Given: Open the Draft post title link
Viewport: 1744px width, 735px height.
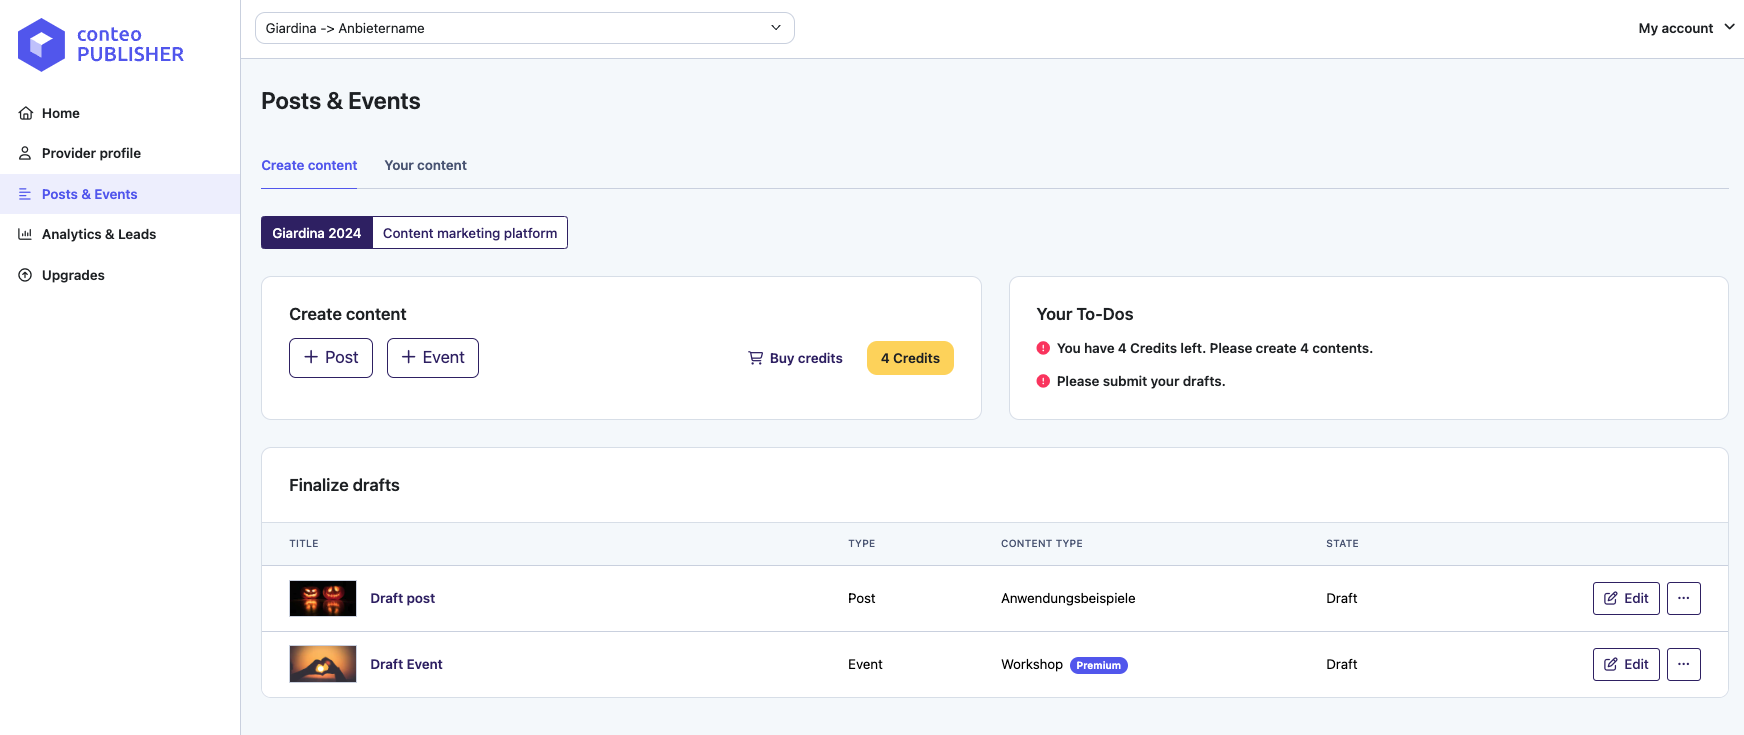Looking at the screenshot, I should click(403, 598).
